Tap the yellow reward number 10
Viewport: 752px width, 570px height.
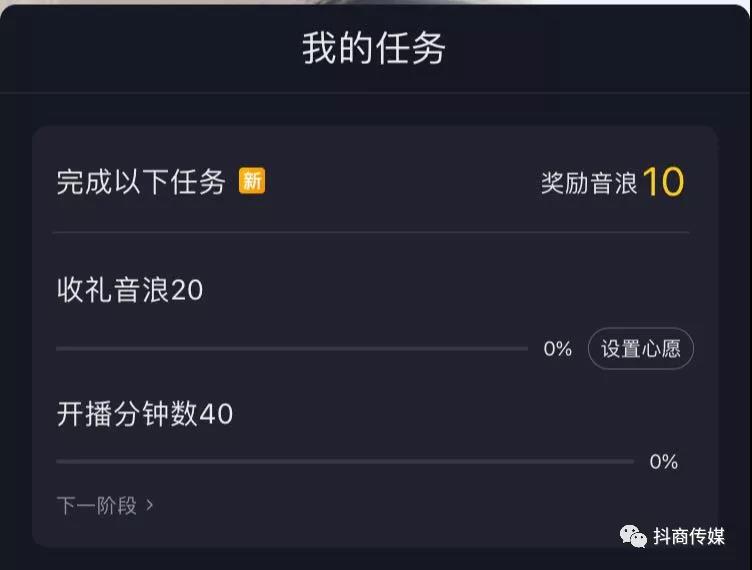click(663, 182)
